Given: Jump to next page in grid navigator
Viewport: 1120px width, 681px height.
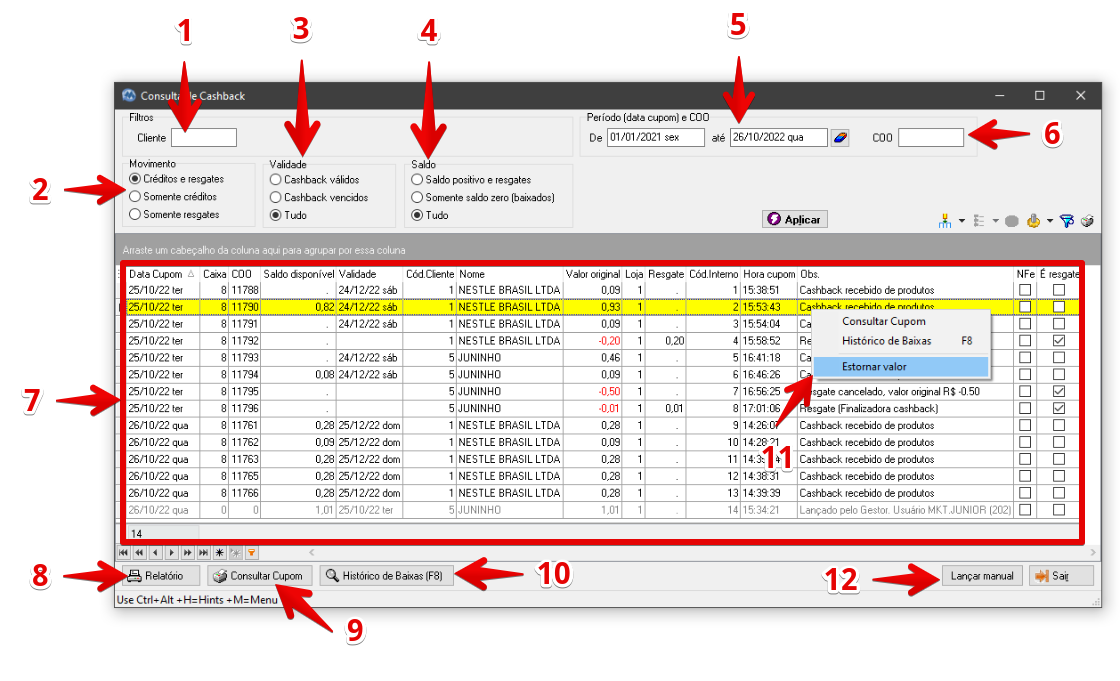Looking at the screenshot, I should pyautogui.click(x=188, y=552).
